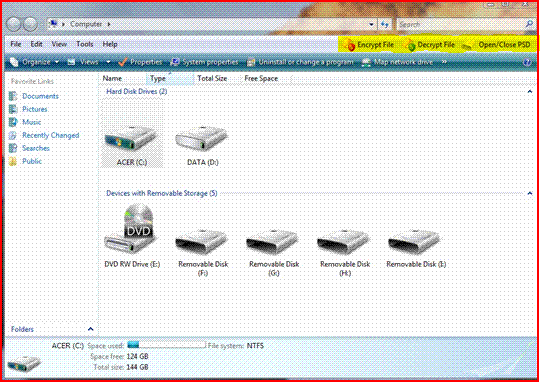Select the DATA (D:) drive

(202, 146)
